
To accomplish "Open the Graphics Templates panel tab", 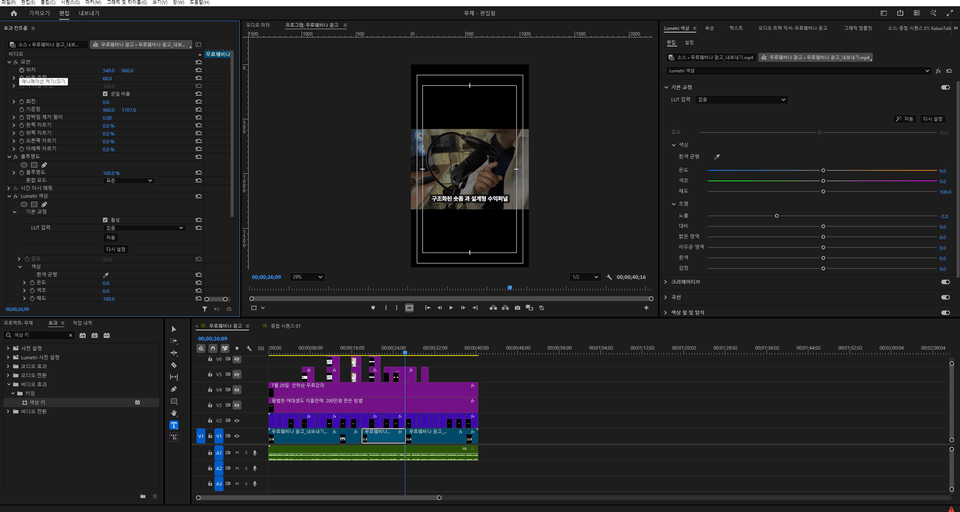I will [858, 28].
